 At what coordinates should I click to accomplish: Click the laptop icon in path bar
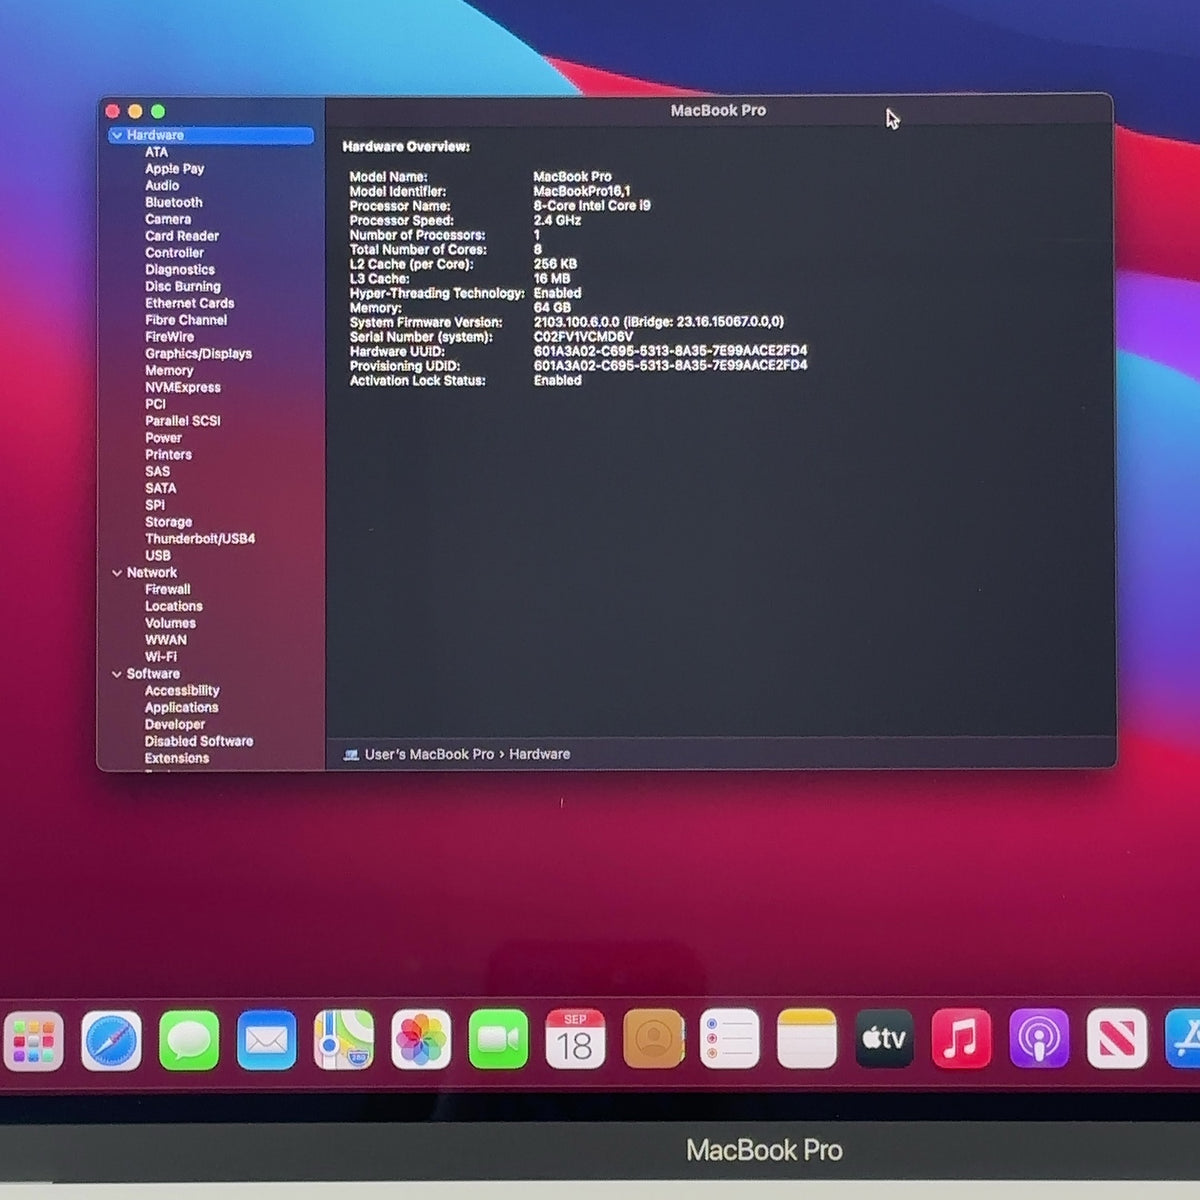351,755
